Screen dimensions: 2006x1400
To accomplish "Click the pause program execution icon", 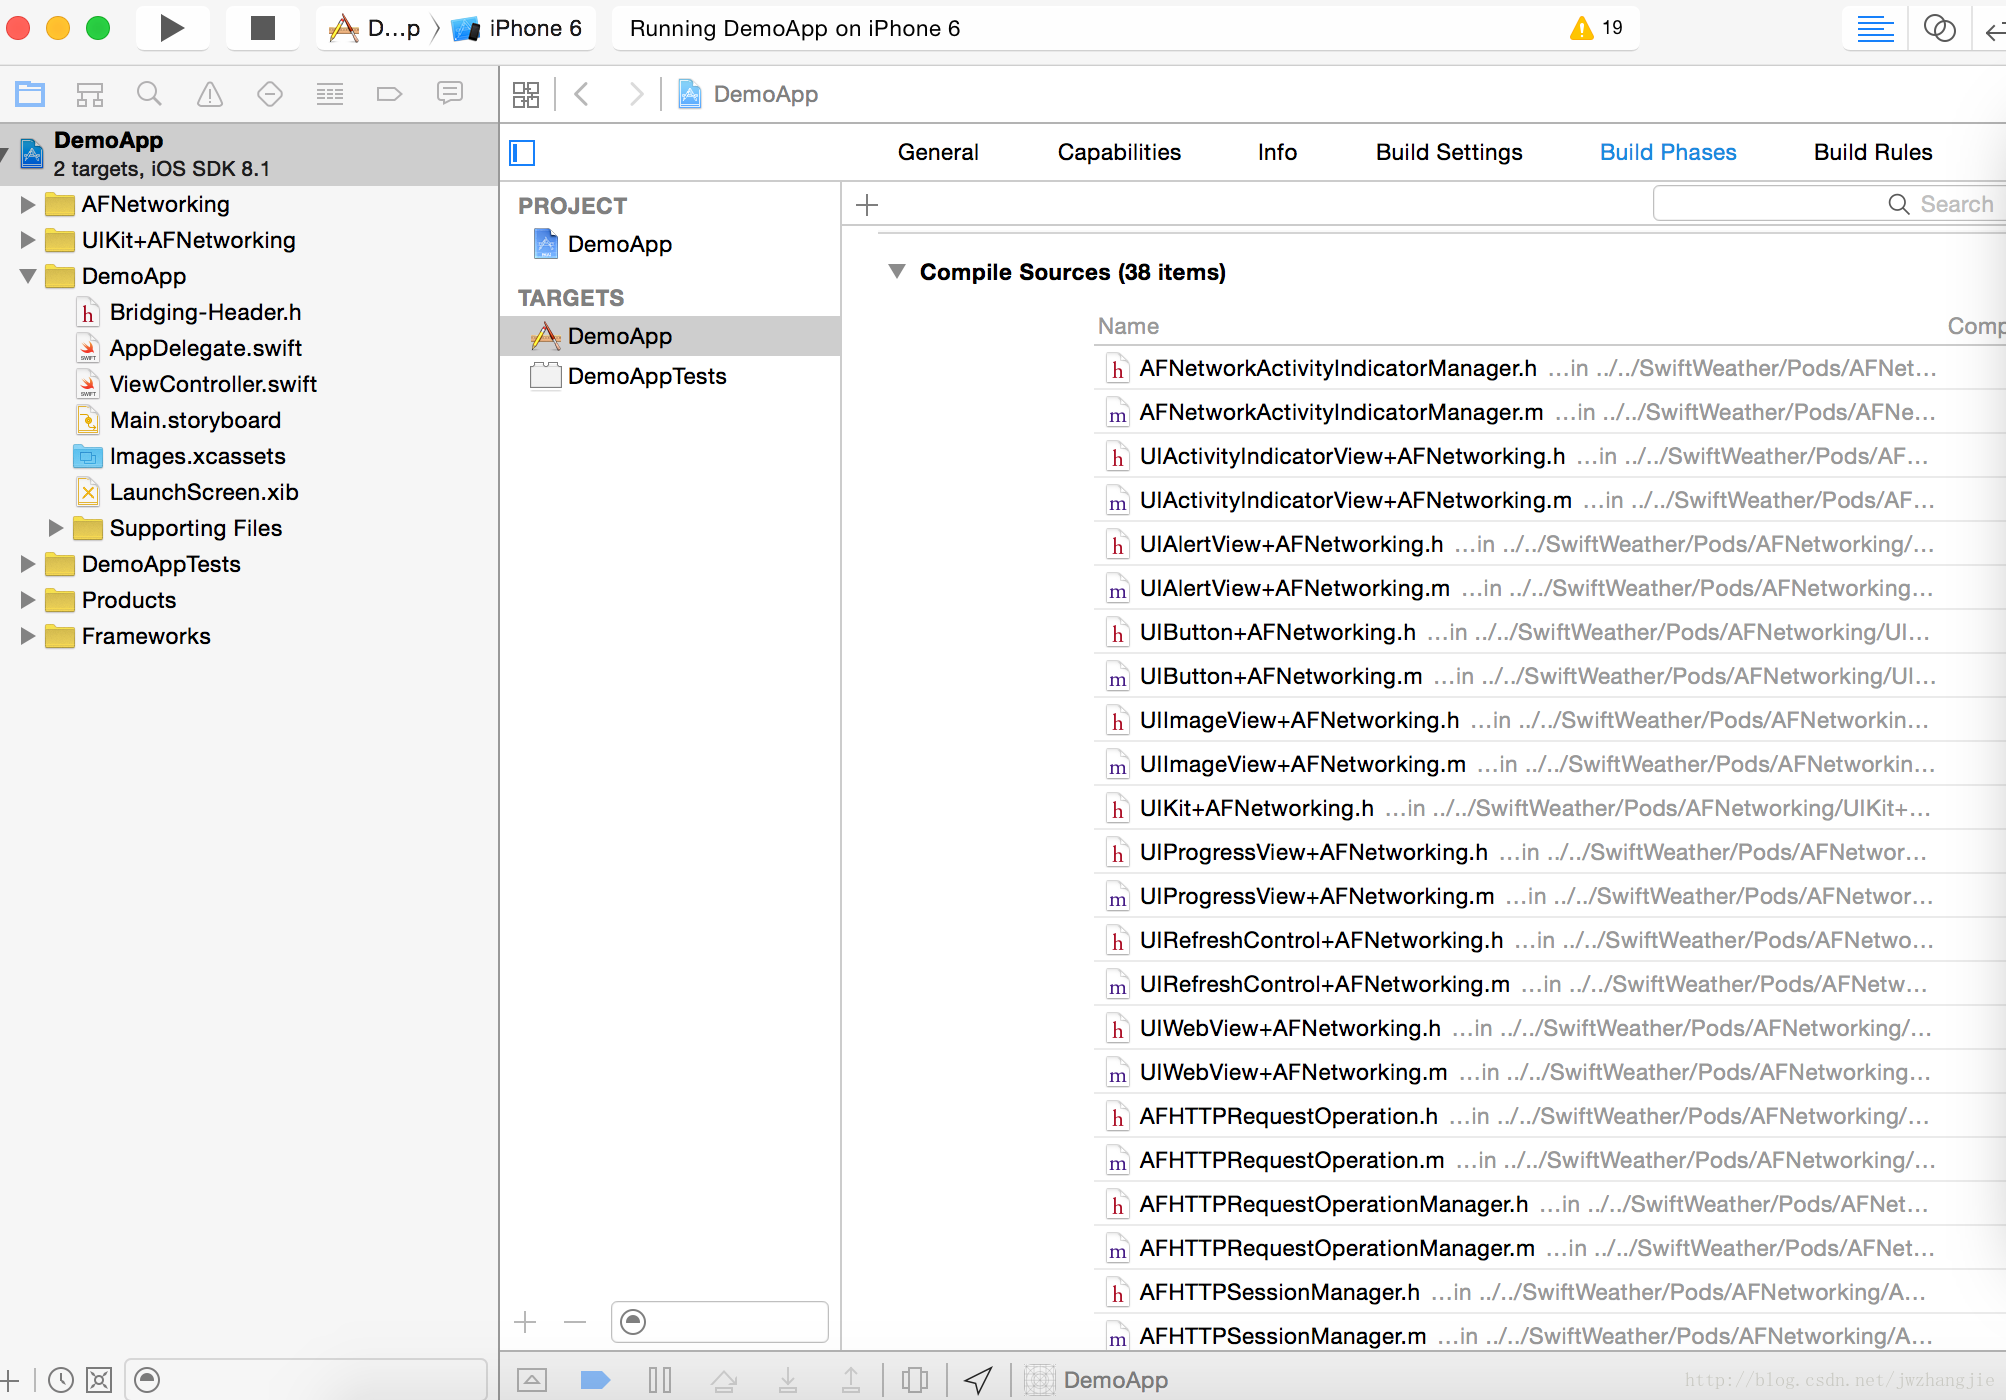I will (x=660, y=1380).
